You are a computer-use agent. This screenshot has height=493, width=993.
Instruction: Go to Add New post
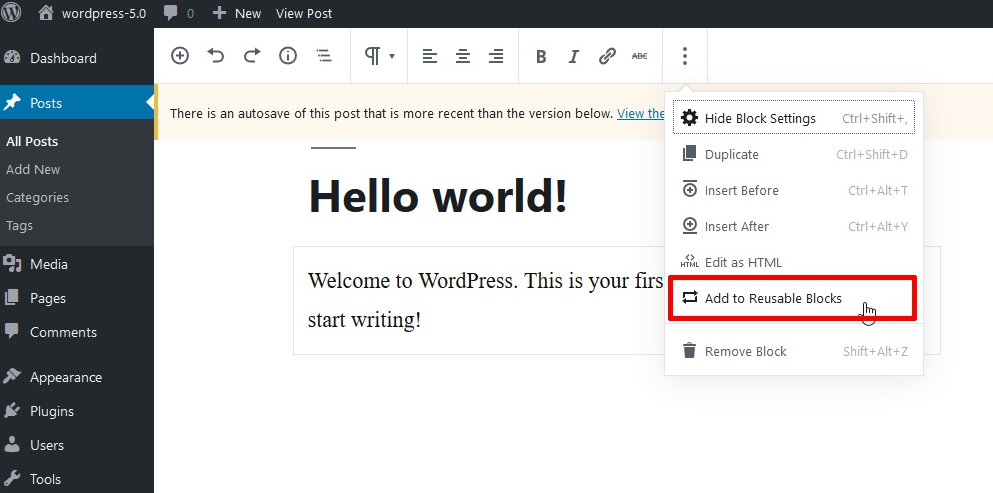(x=33, y=169)
